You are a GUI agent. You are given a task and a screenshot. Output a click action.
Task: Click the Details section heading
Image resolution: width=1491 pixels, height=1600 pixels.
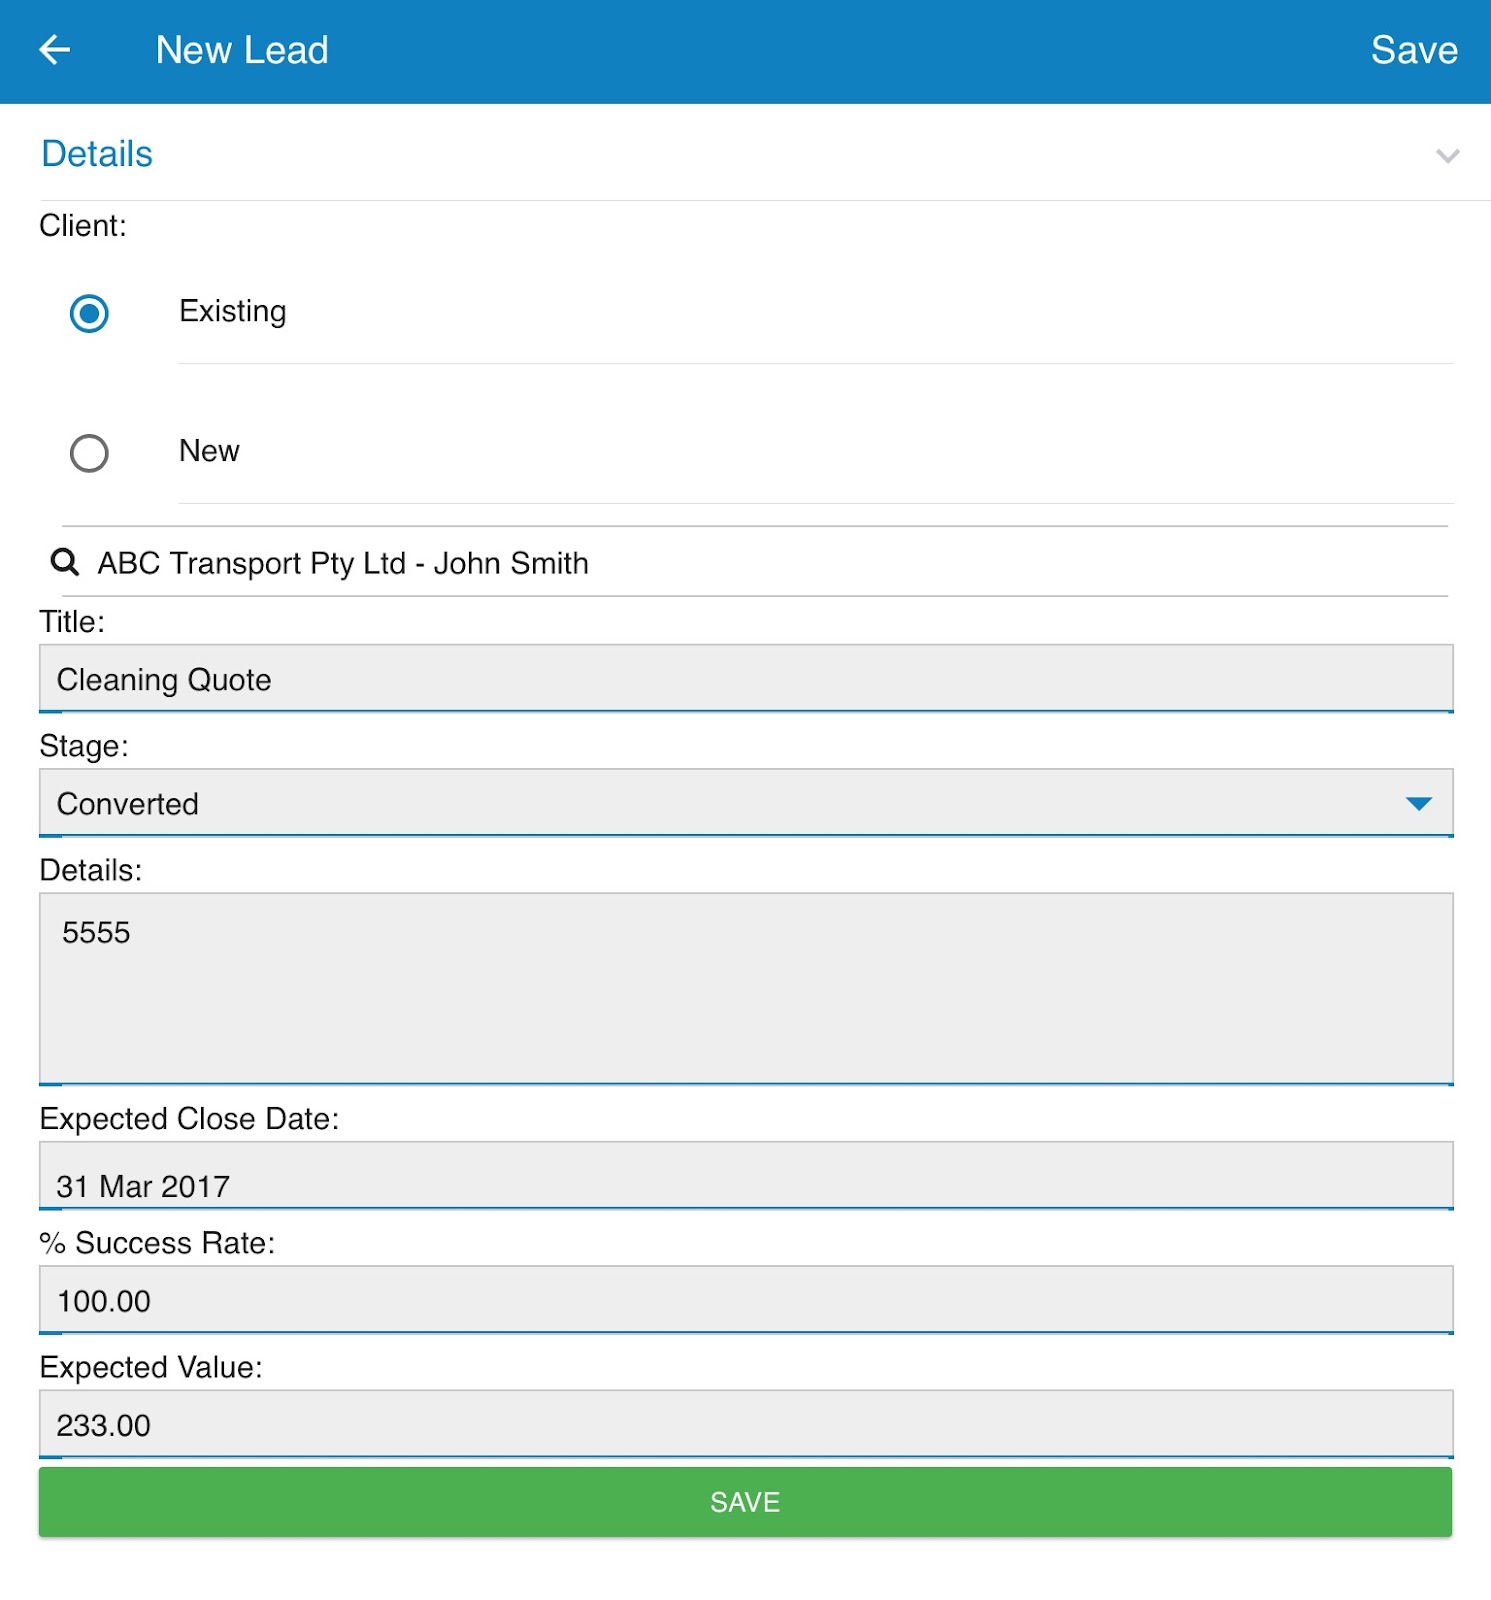[x=97, y=154]
